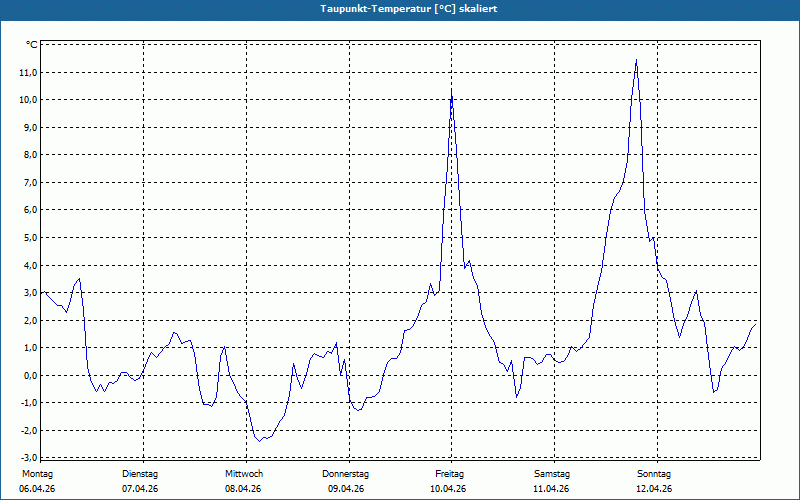Click the Dienstag day label
800x500 pixels.
click(140, 474)
